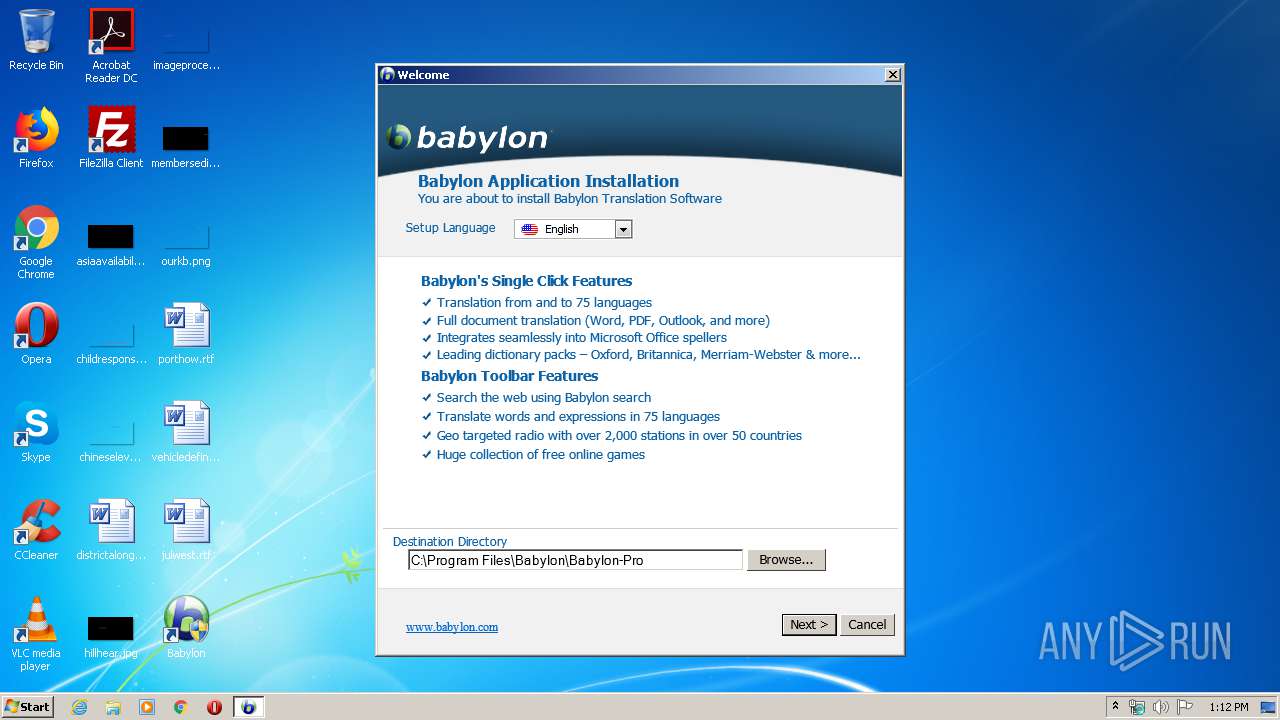Click the Welcome title bar icon
This screenshot has height=720, width=1280.
coord(388,75)
